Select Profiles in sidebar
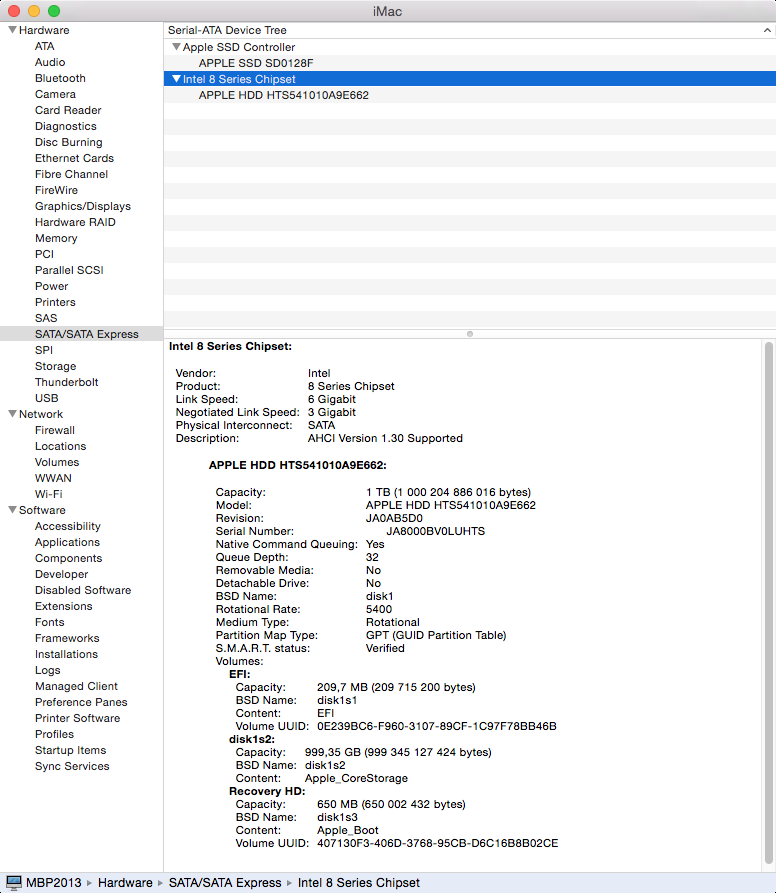The width and height of the screenshot is (776, 893). (x=54, y=734)
